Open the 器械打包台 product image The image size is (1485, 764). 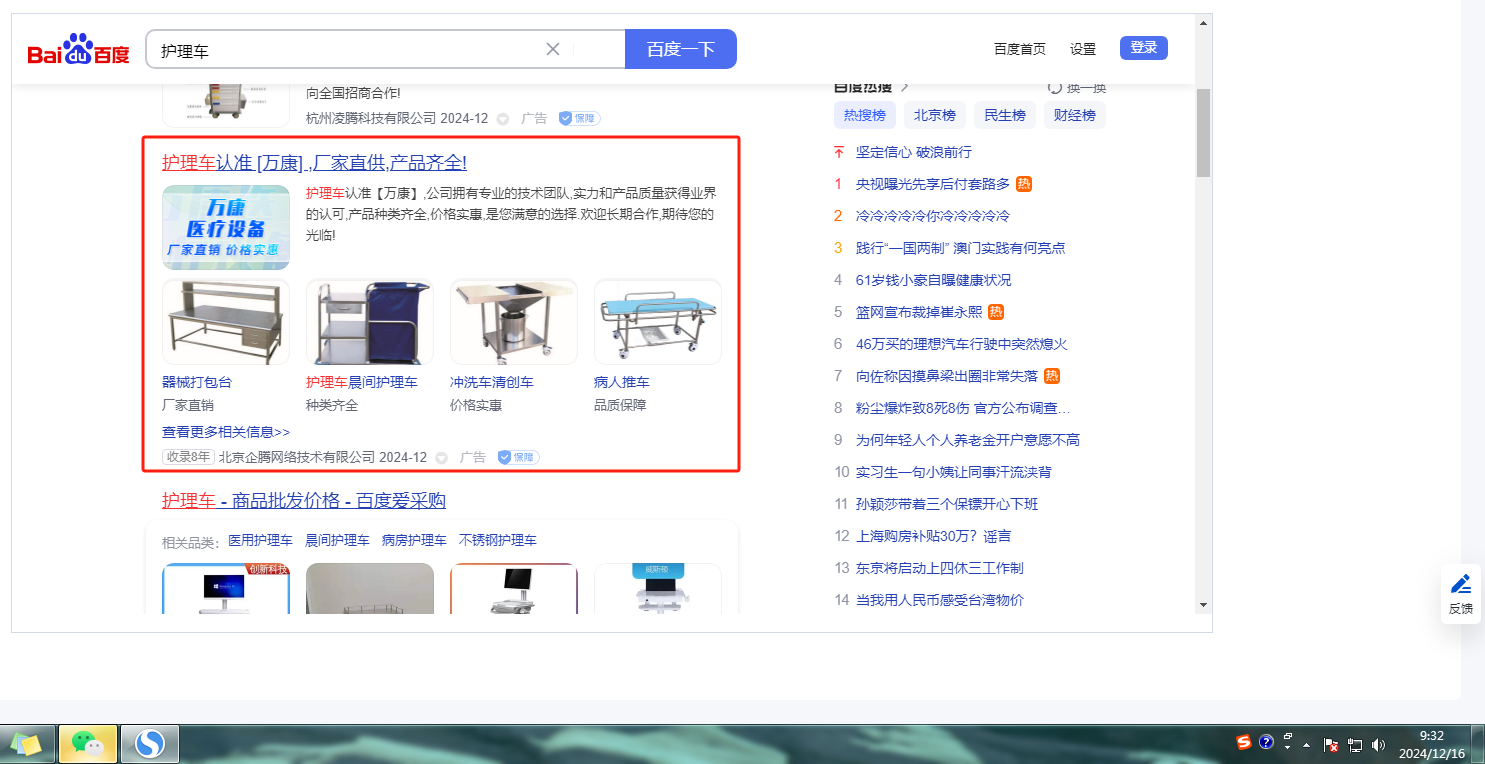226,322
